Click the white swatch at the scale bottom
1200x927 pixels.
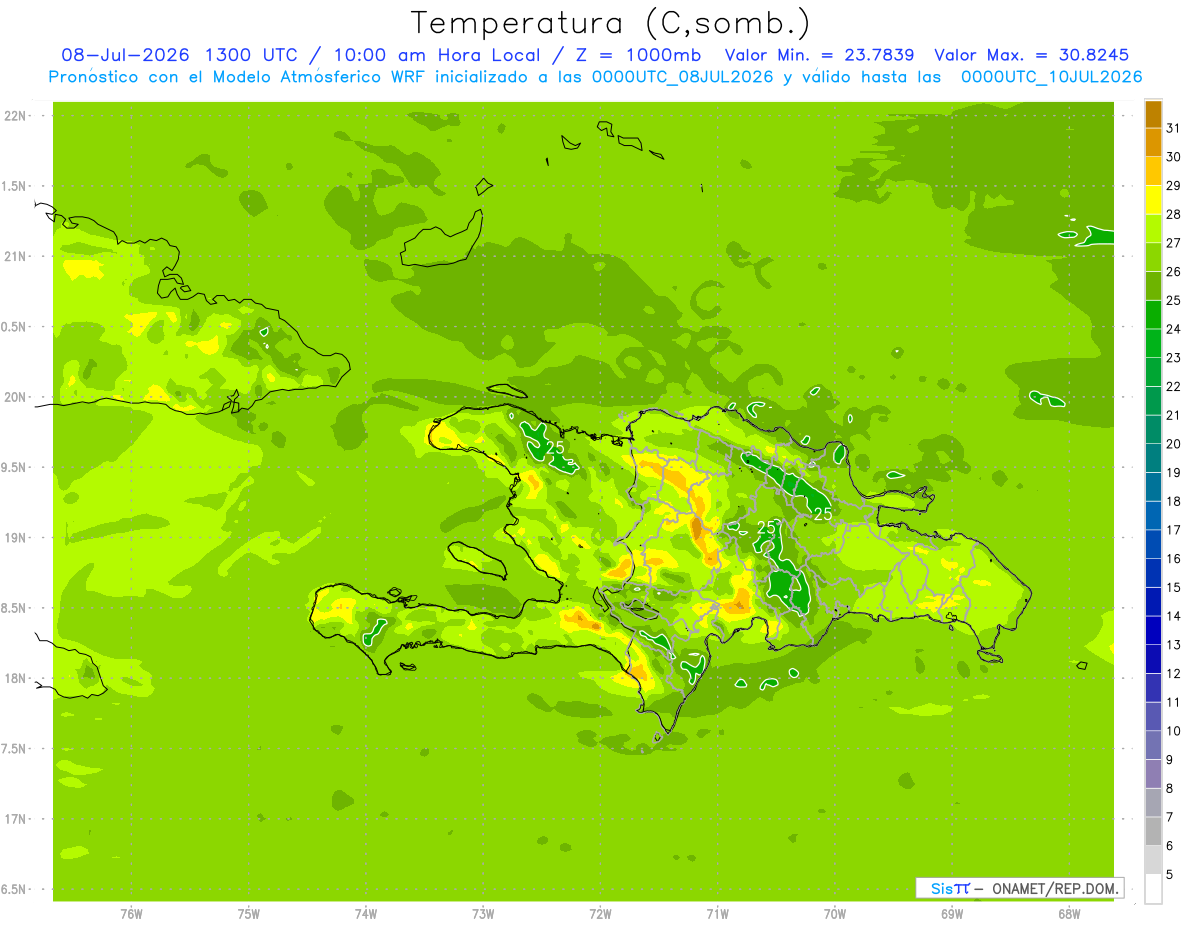point(1153,888)
